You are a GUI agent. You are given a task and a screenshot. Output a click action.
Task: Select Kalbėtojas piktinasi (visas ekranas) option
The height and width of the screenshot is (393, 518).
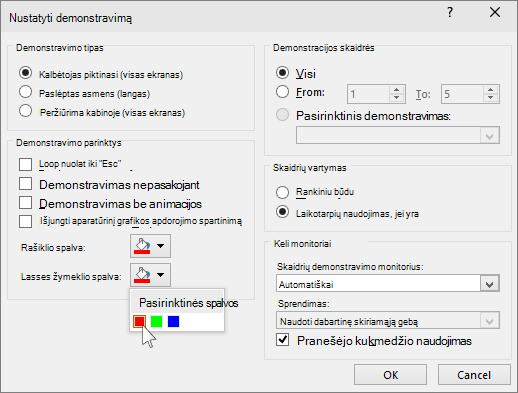[26, 73]
